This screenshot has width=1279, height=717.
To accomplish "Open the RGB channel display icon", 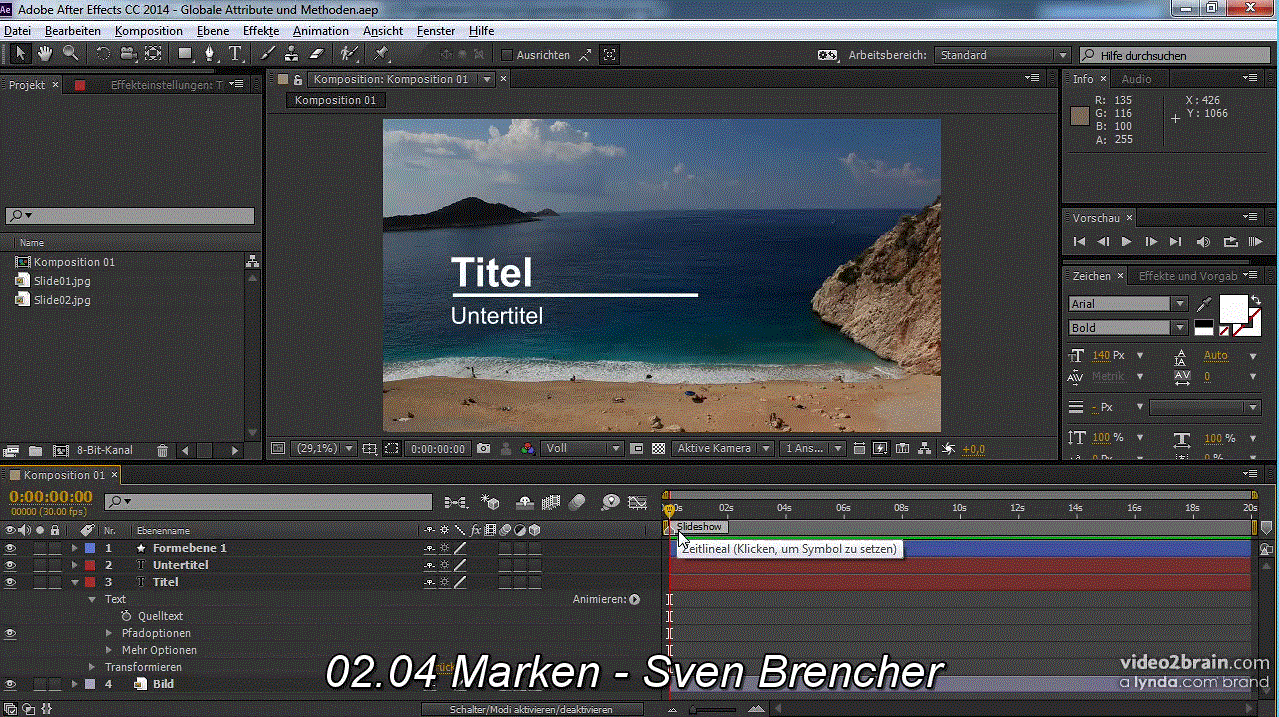I will click(528, 449).
